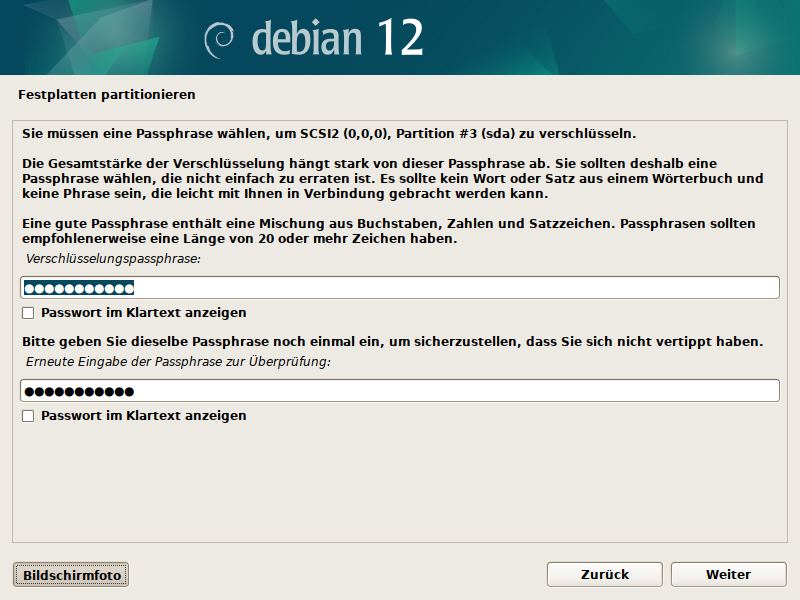Click the second "Passwort im Klartext anzeigen" label
Viewport: 800px width, 600px height.
(x=143, y=416)
